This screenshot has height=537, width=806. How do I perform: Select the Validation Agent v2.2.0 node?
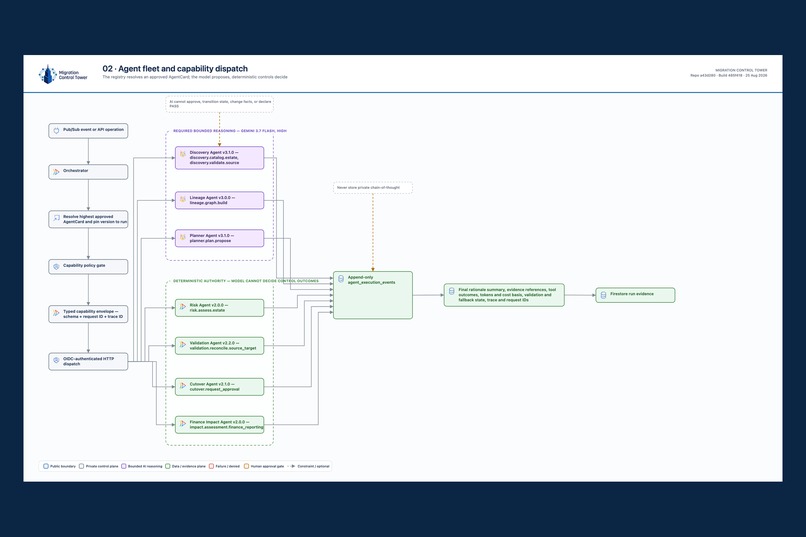coord(219,346)
